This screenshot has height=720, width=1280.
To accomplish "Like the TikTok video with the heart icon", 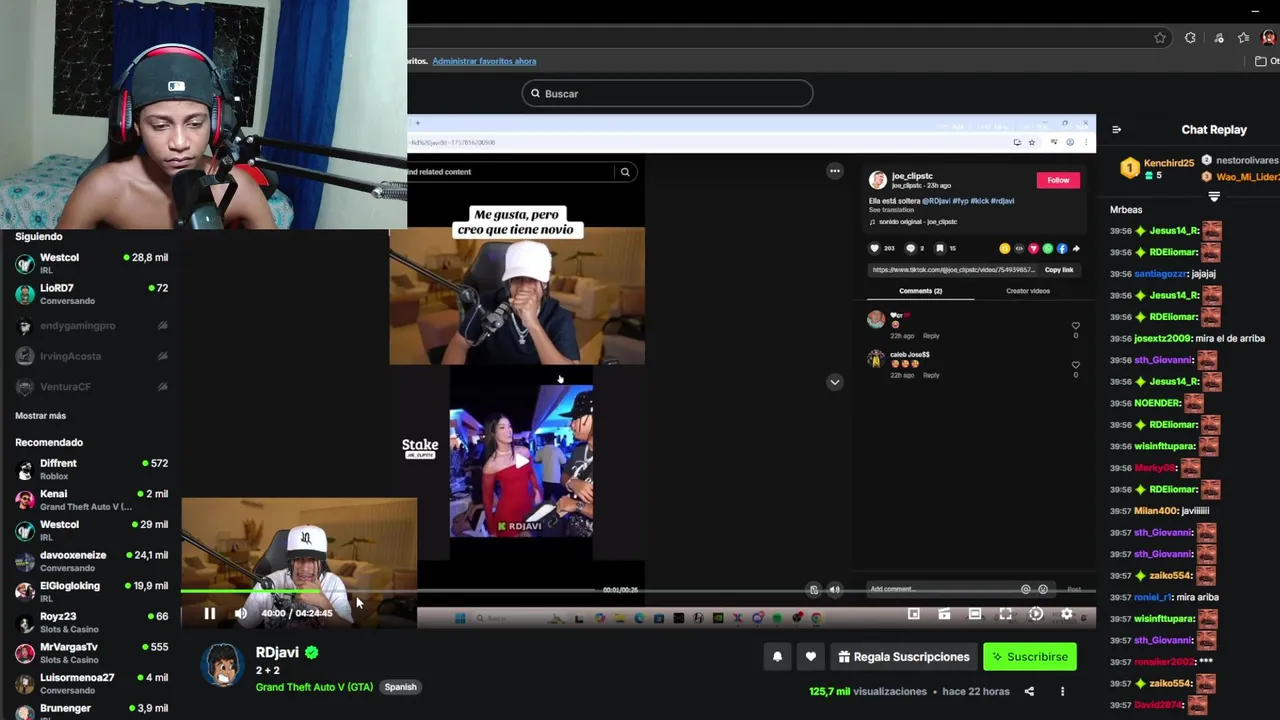I will pos(875,248).
